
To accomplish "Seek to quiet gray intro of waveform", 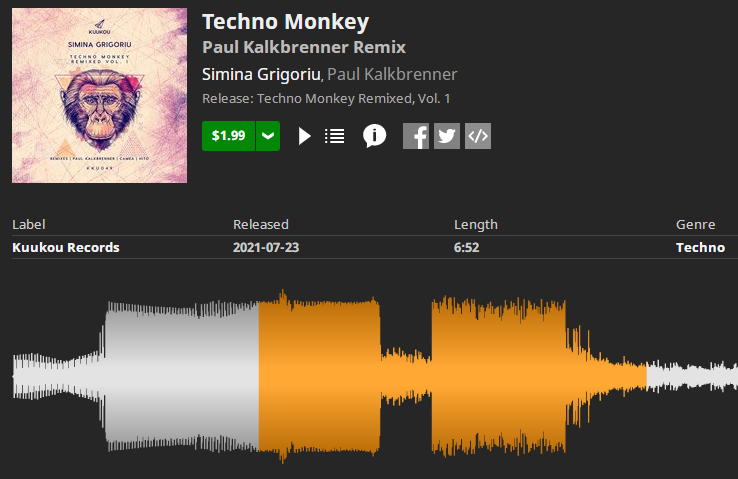I will click(x=56, y=377).
